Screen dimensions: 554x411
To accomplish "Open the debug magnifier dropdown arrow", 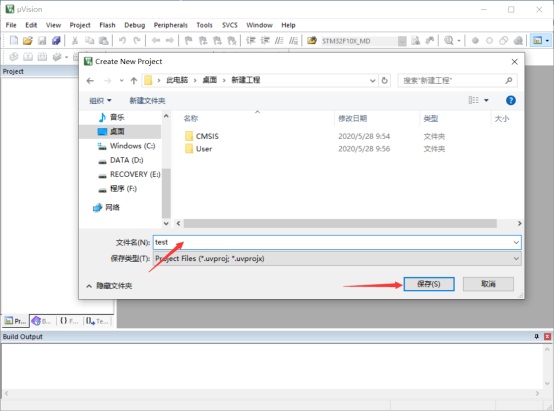I will (459, 41).
